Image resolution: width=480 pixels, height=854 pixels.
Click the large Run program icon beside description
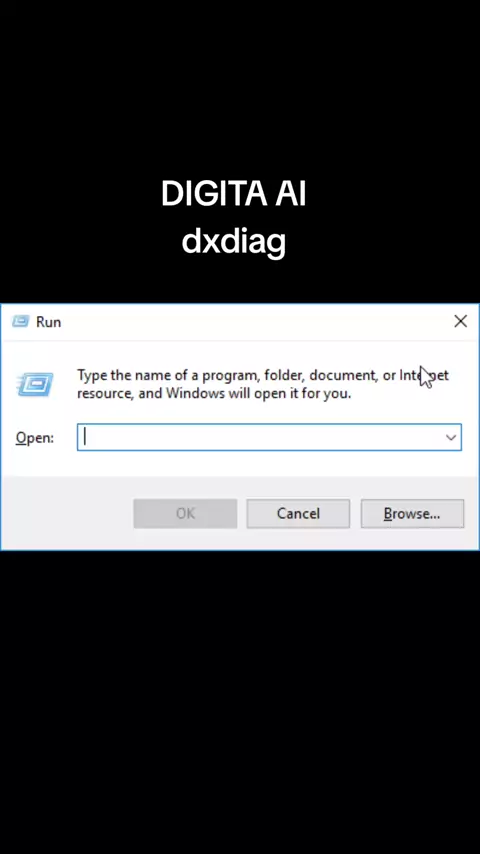click(35, 384)
